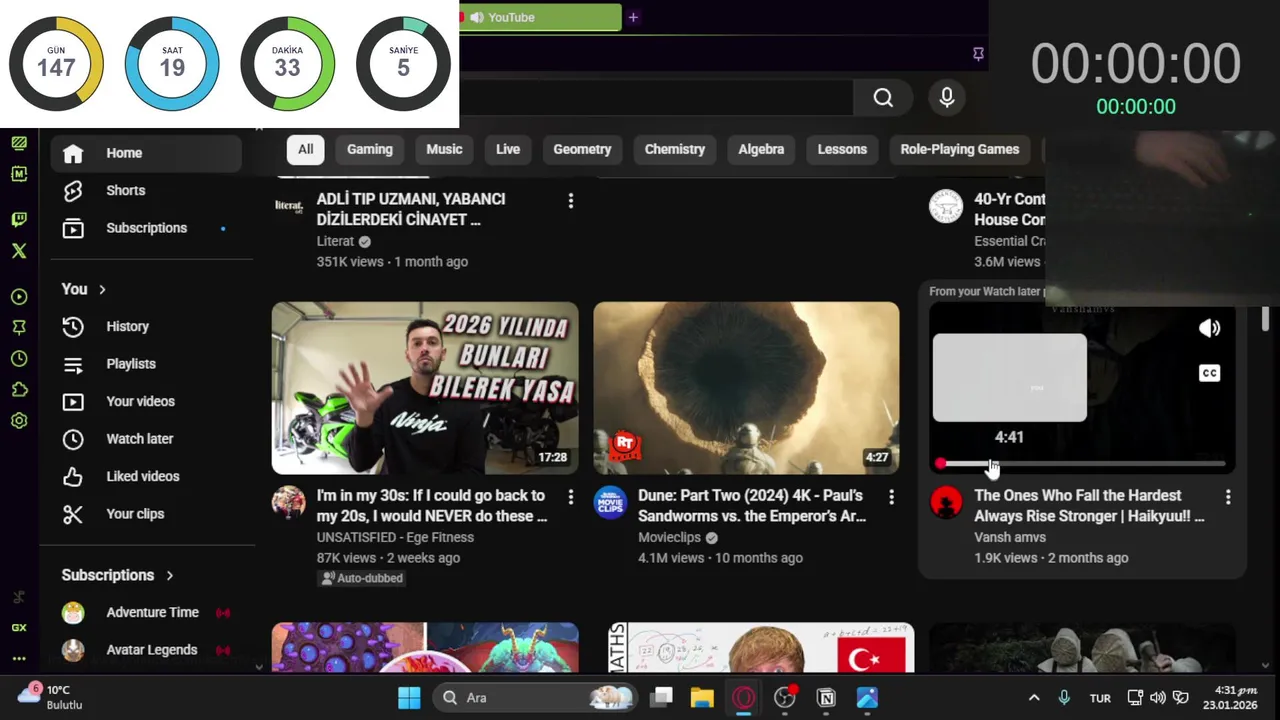Image resolution: width=1280 pixels, height=720 pixels.
Task: Open the Vansh amvs channel avatar
Action: [946, 502]
